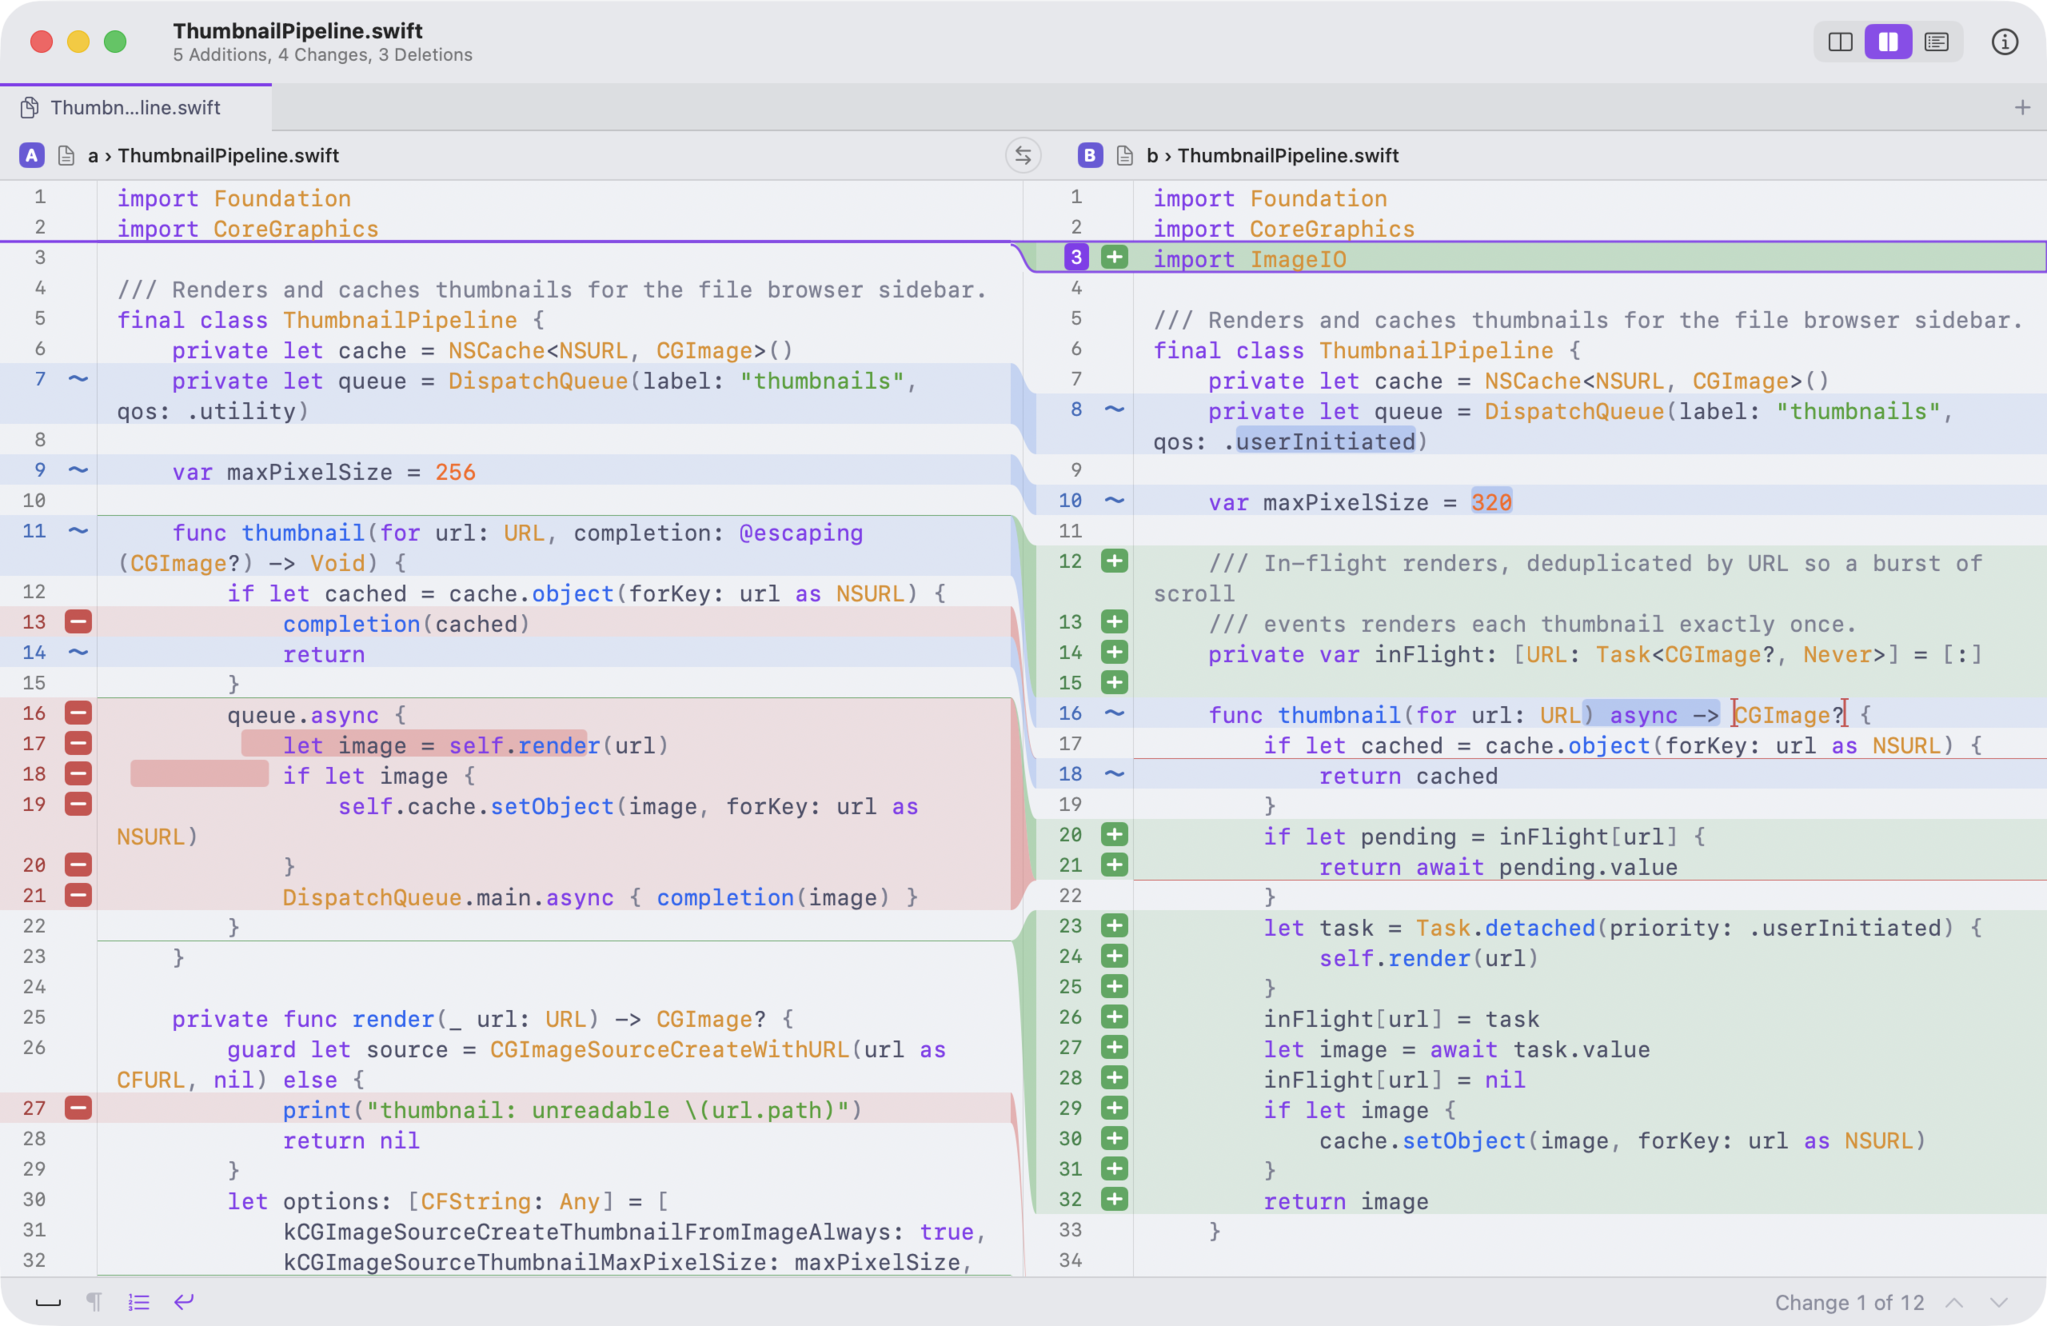The width and height of the screenshot is (2047, 1326).
Task: Click ThumbnailPipeline.swift window title
Action: (x=297, y=30)
